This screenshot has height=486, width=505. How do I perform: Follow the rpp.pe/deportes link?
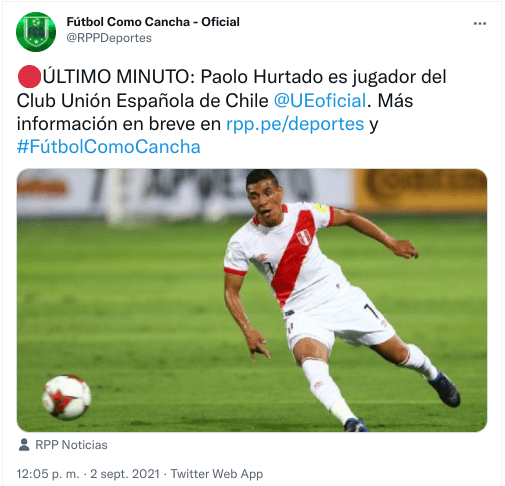coord(295,124)
